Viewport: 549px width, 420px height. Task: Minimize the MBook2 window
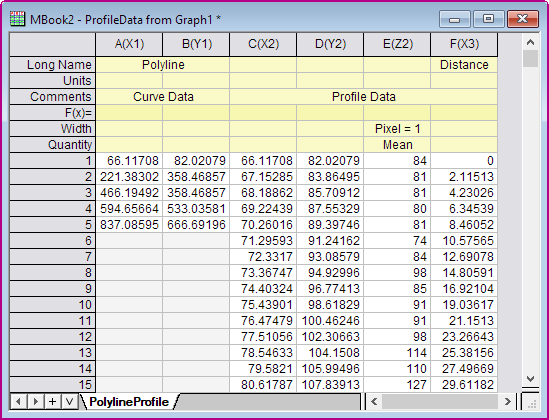click(455, 19)
